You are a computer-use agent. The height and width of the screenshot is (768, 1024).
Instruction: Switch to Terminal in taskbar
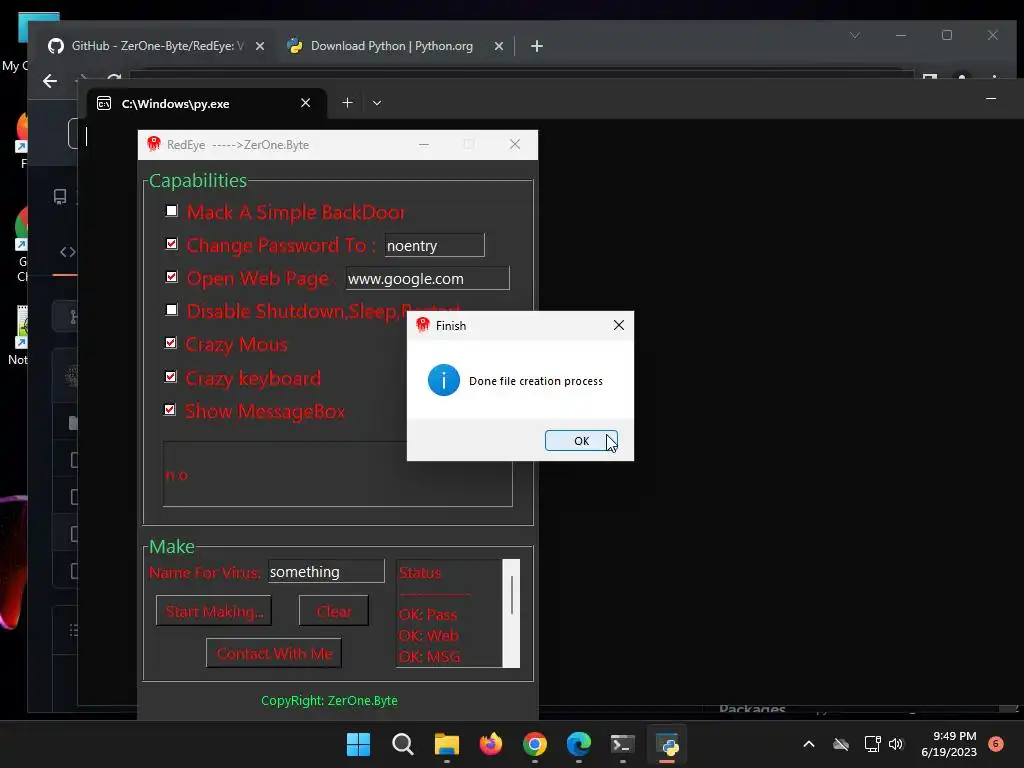622,744
